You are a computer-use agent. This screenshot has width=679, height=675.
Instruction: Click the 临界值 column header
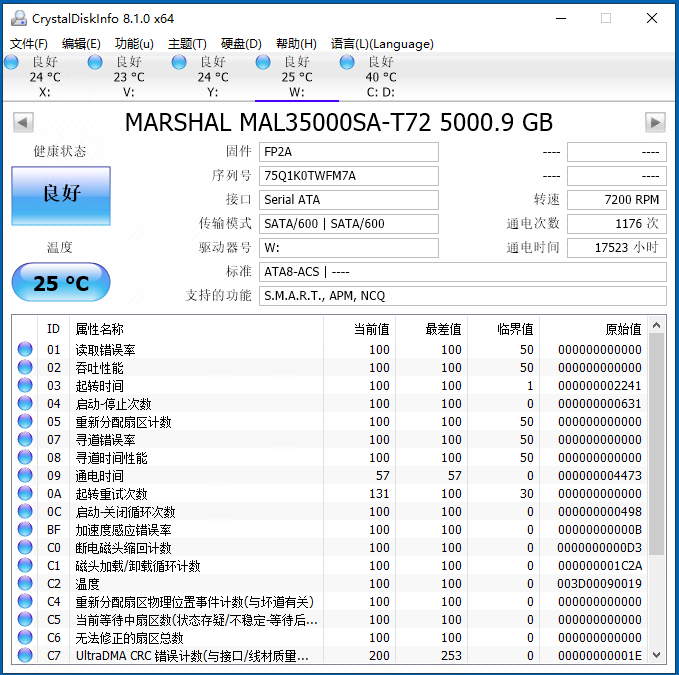503,329
